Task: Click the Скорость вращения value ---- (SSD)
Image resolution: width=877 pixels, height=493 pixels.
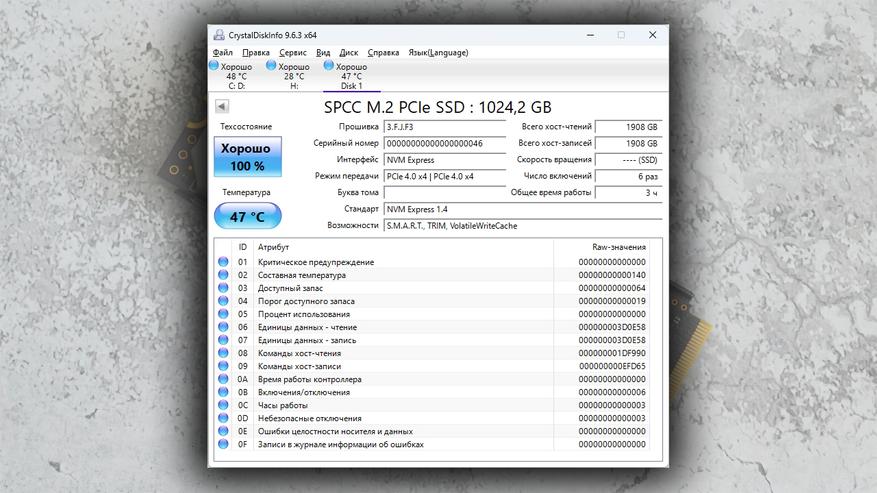Action: [x=629, y=160]
